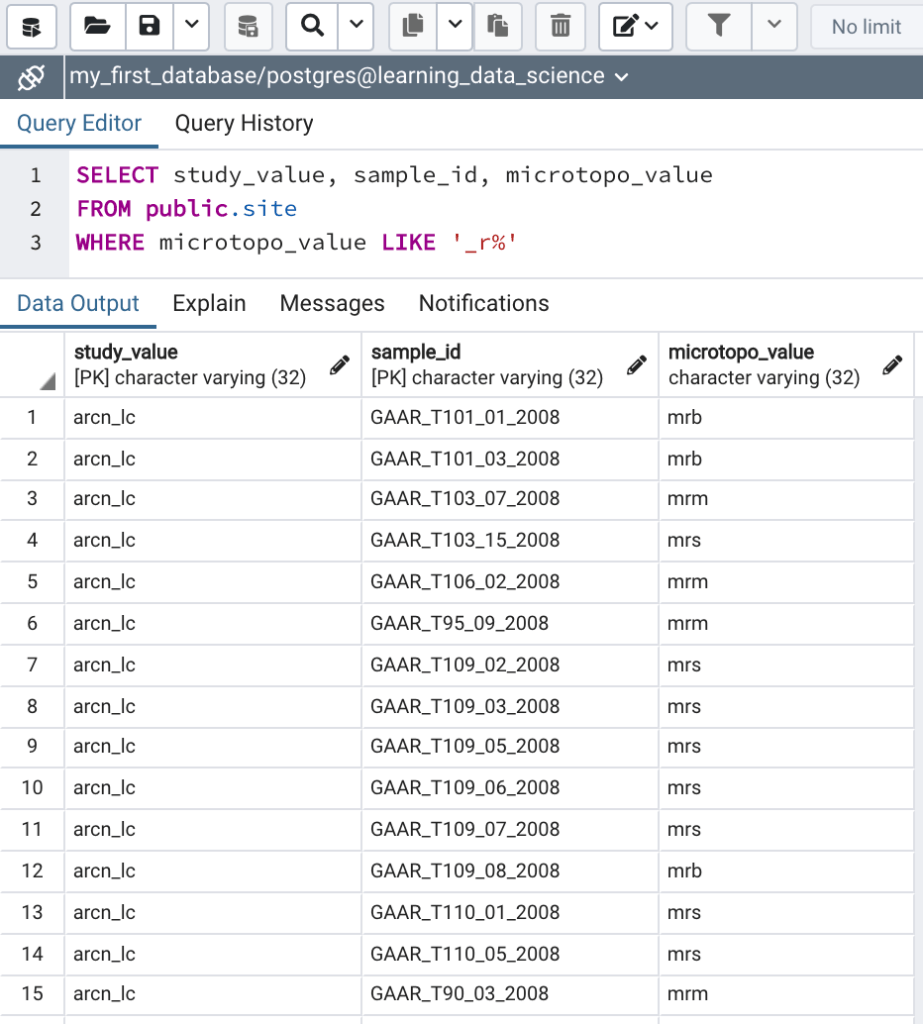Click the pencil icon in the microtopo_value column header

893,365
